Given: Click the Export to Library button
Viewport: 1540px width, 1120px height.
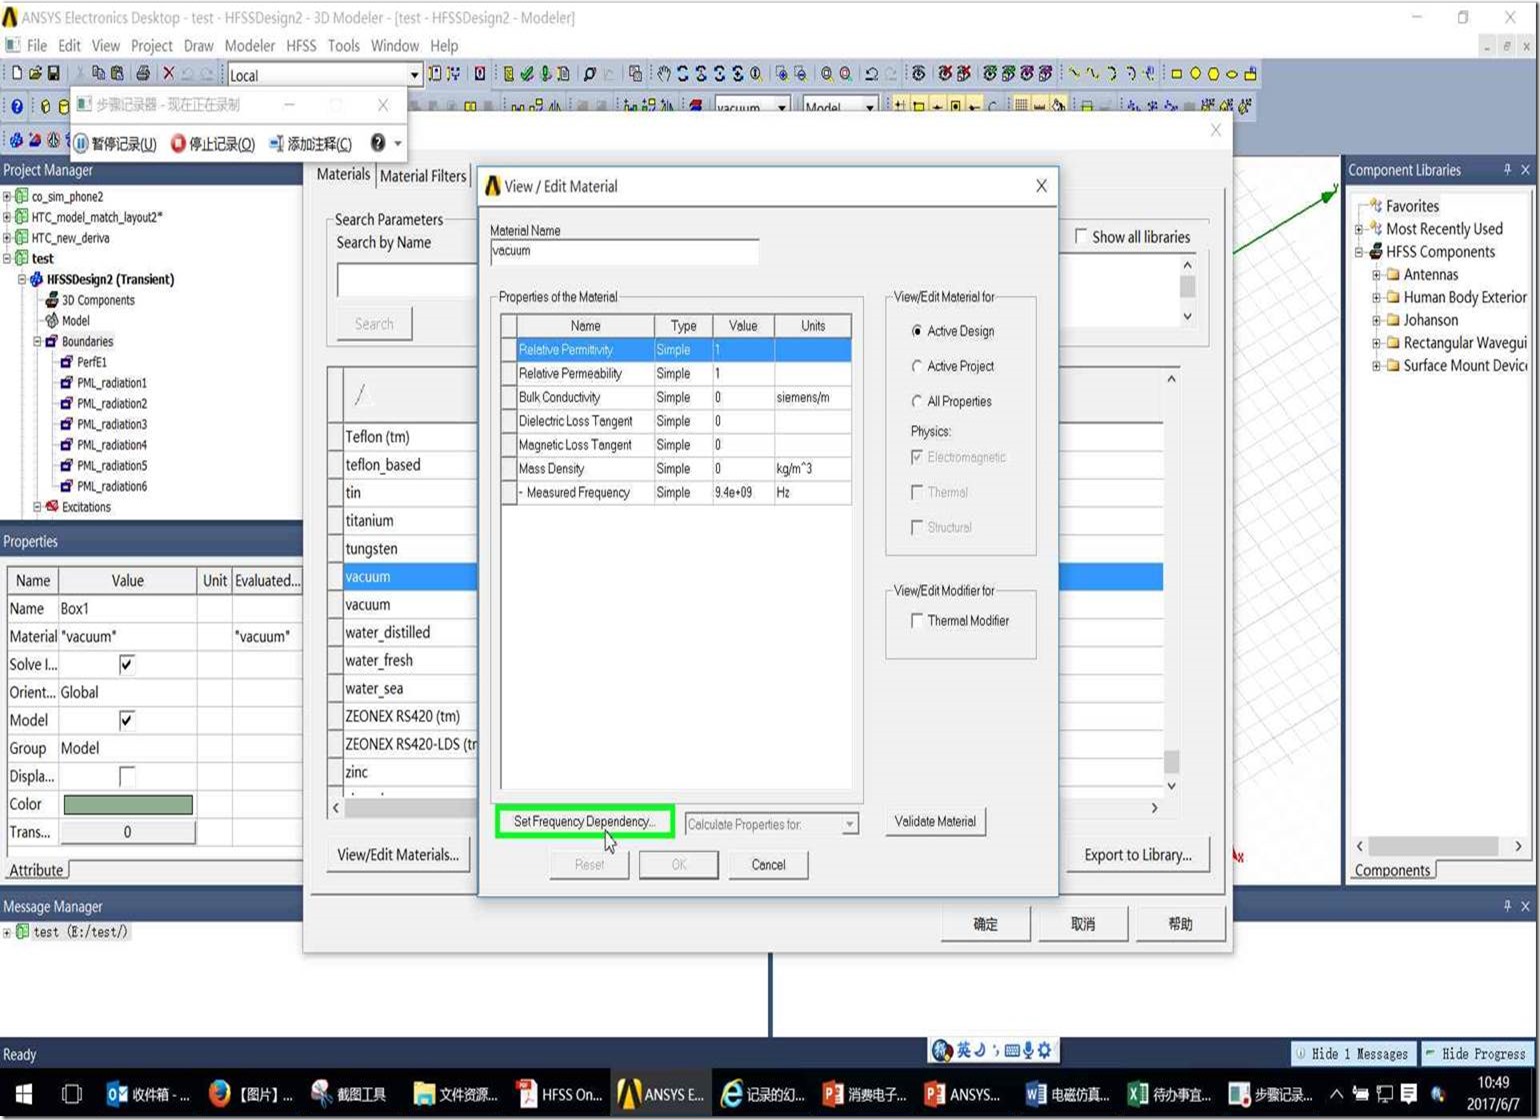Looking at the screenshot, I should [1138, 855].
